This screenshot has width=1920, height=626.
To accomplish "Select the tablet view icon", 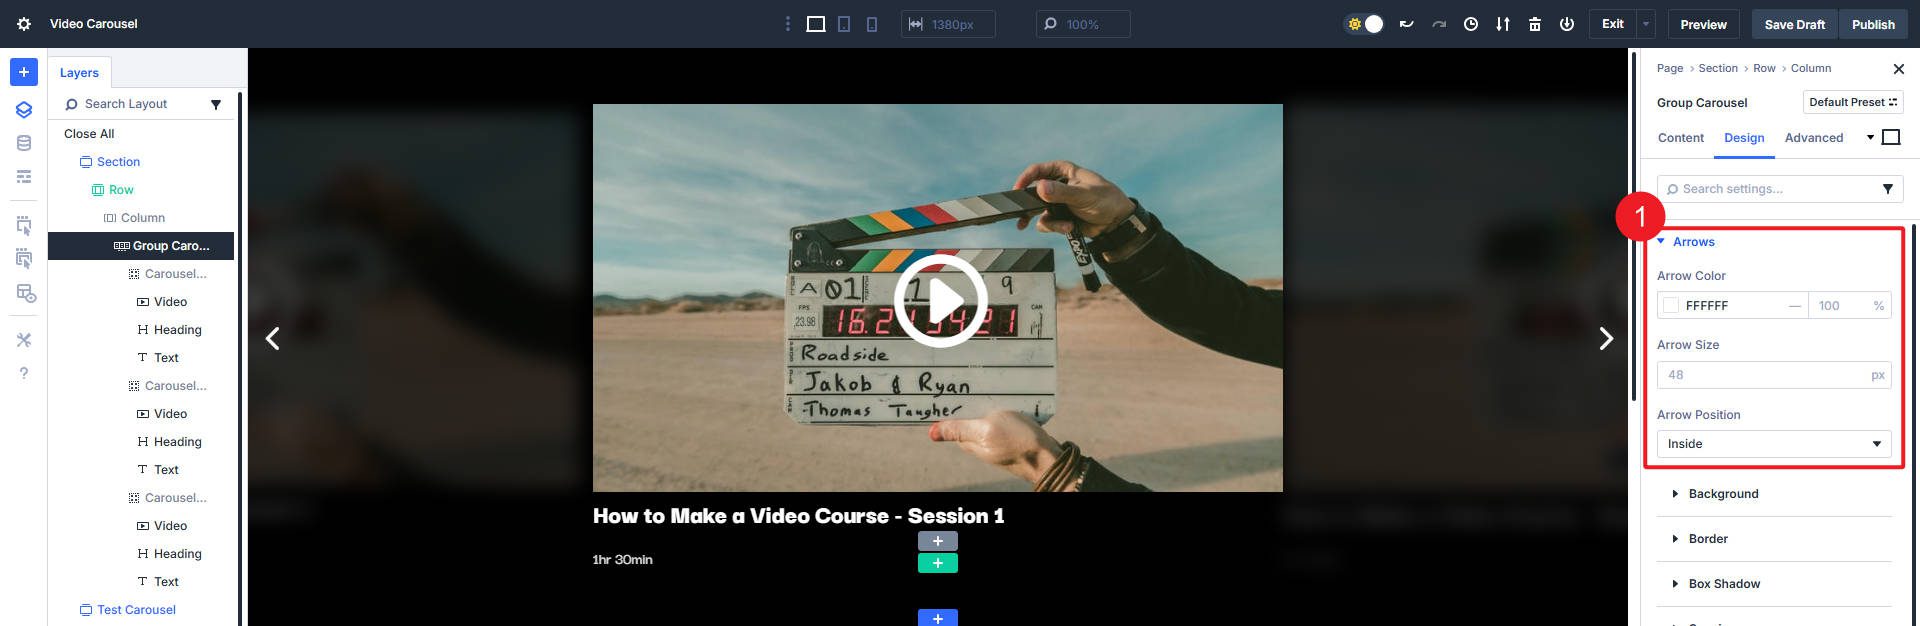I will [x=844, y=24].
